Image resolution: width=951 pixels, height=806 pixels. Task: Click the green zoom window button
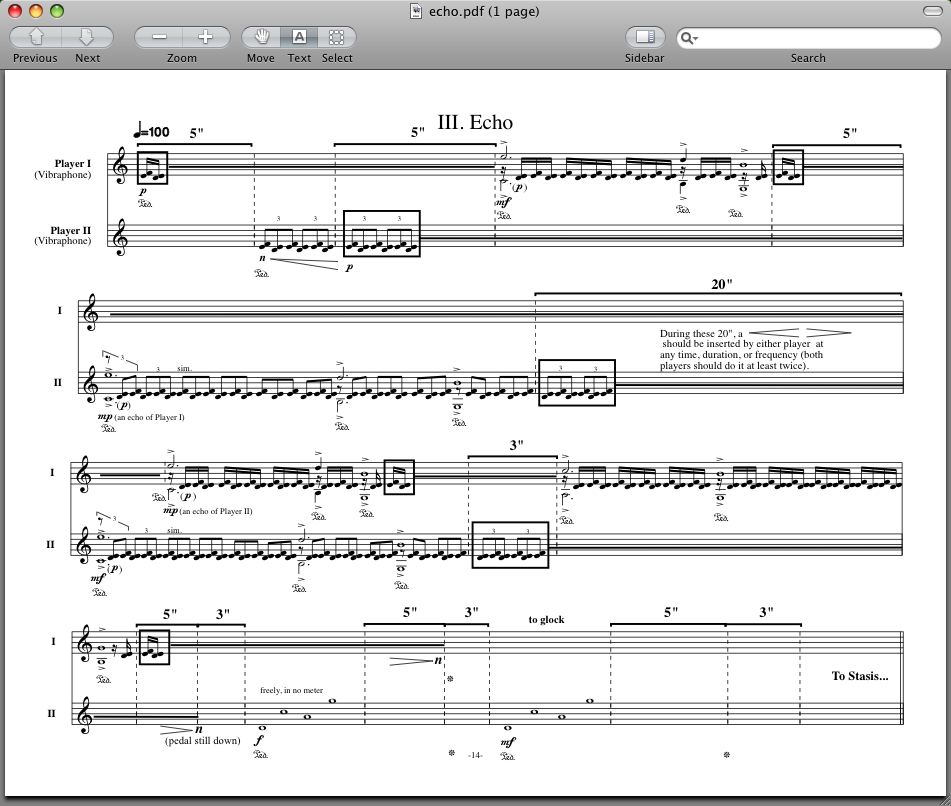(57, 11)
